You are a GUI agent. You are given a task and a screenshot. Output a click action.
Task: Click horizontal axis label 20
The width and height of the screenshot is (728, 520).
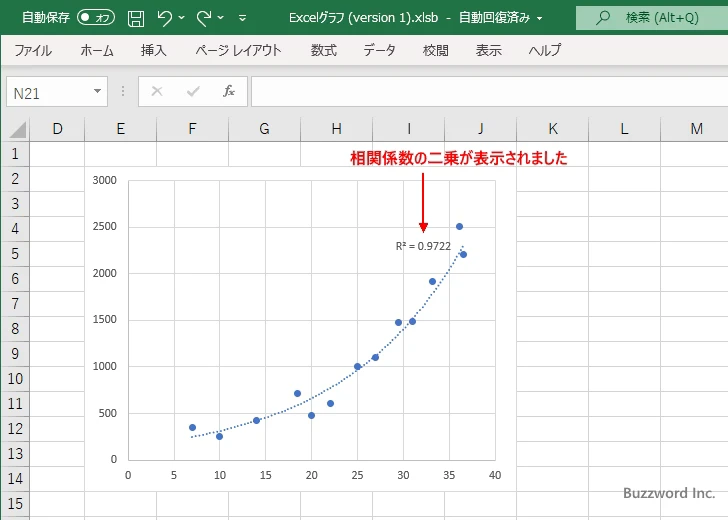312,475
